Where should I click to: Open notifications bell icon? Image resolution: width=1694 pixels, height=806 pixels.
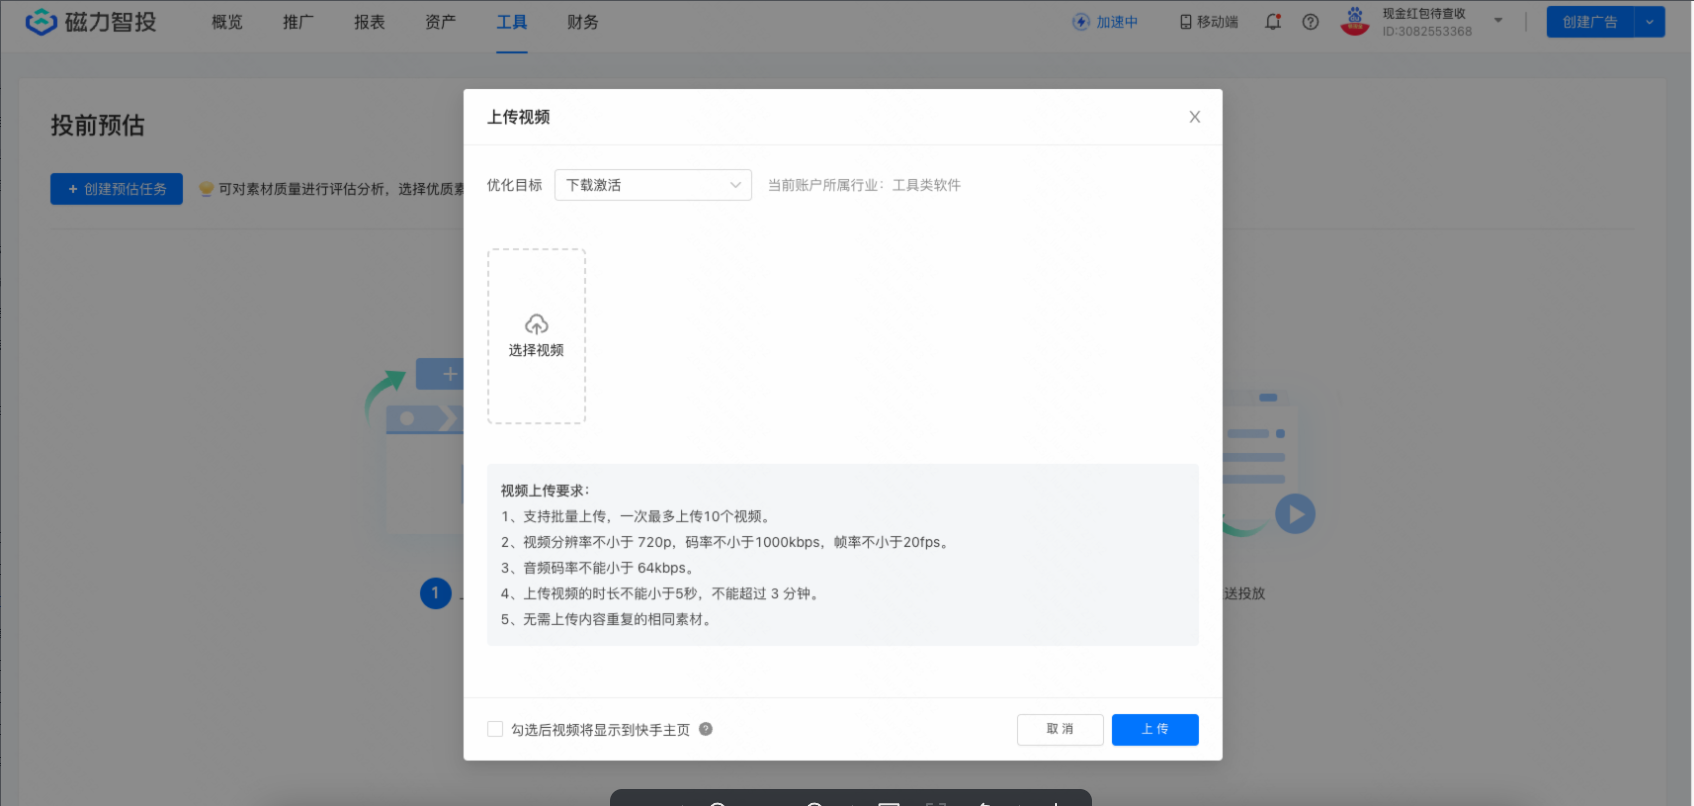1273,22
